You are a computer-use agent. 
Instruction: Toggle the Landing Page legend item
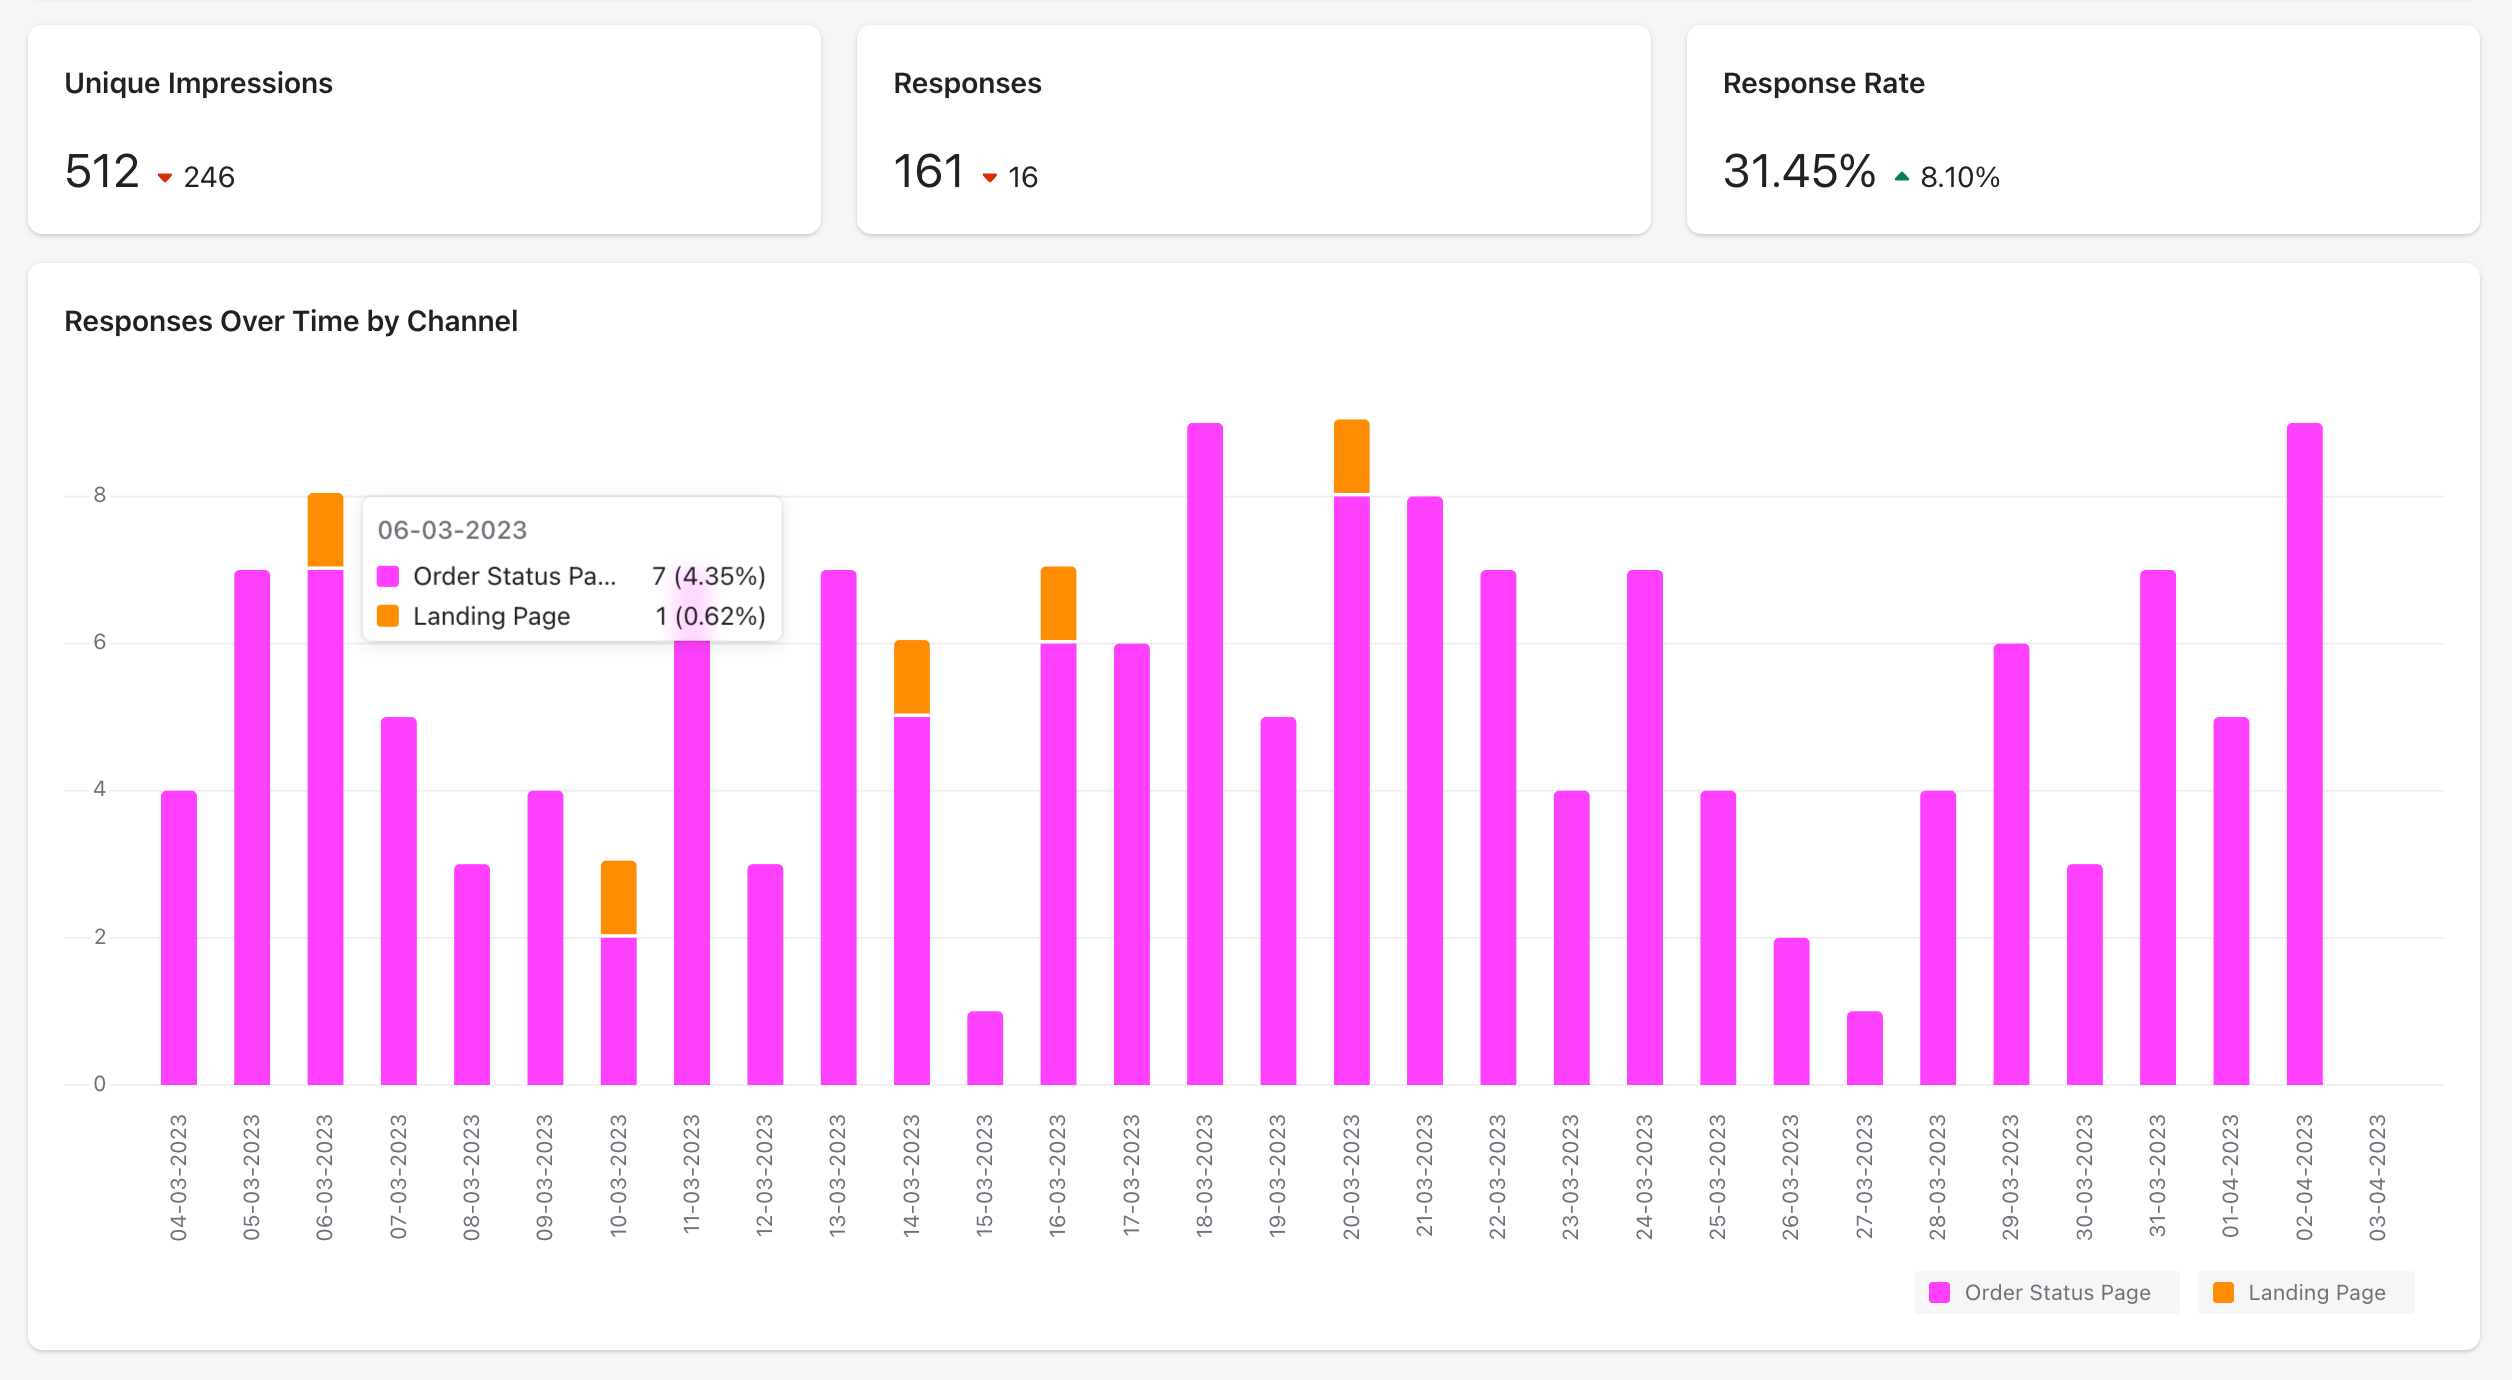click(2315, 1292)
